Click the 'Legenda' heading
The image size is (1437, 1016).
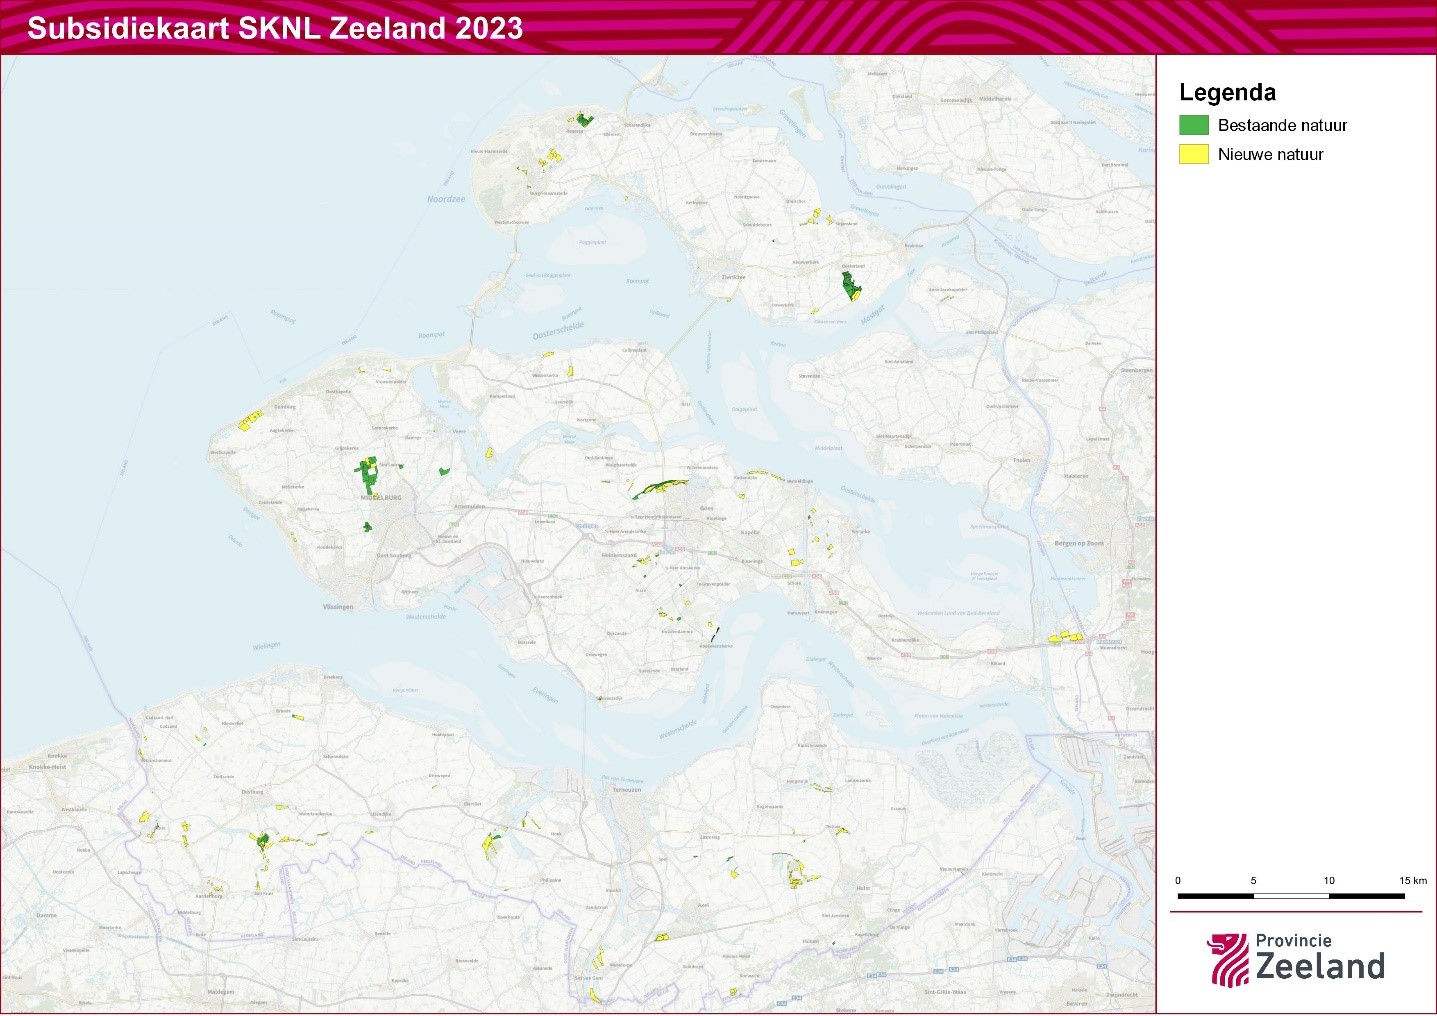[1227, 92]
